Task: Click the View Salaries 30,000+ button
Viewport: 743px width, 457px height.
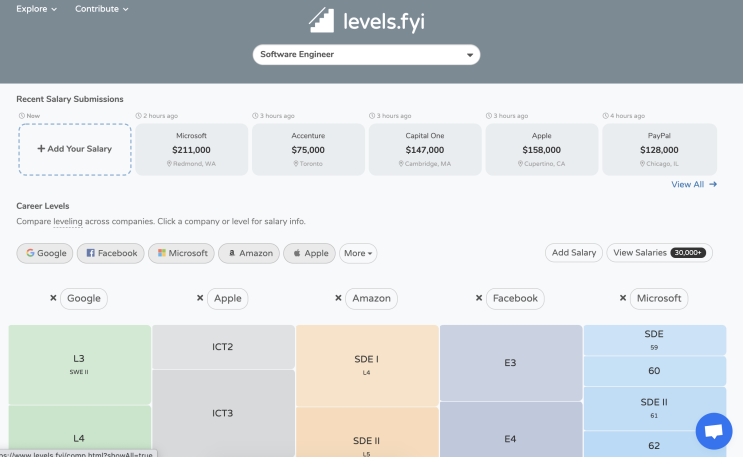Action: [x=660, y=253]
